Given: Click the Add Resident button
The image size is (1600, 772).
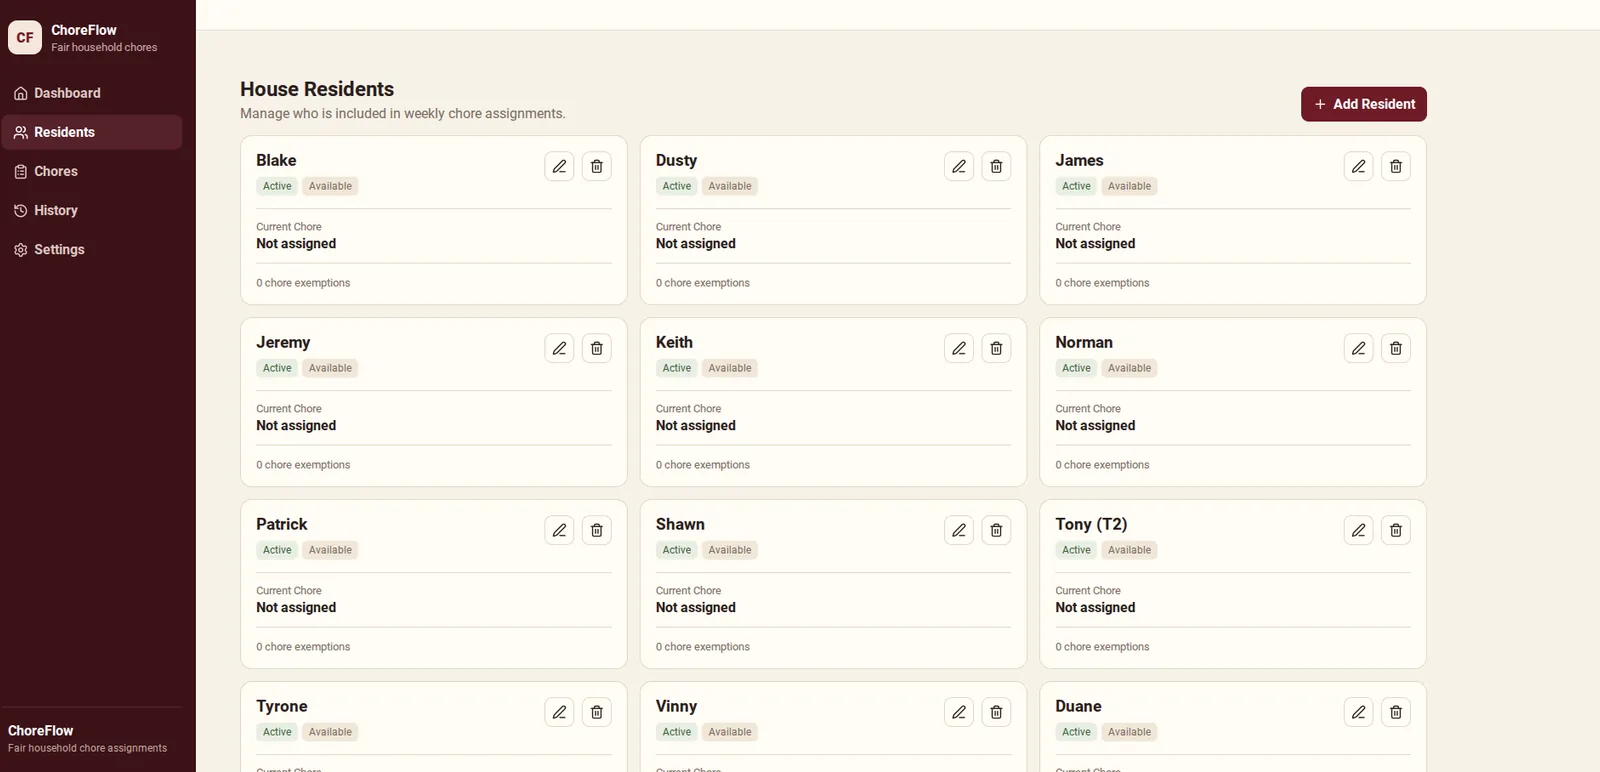Looking at the screenshot, I should [x=1364, y=104].
